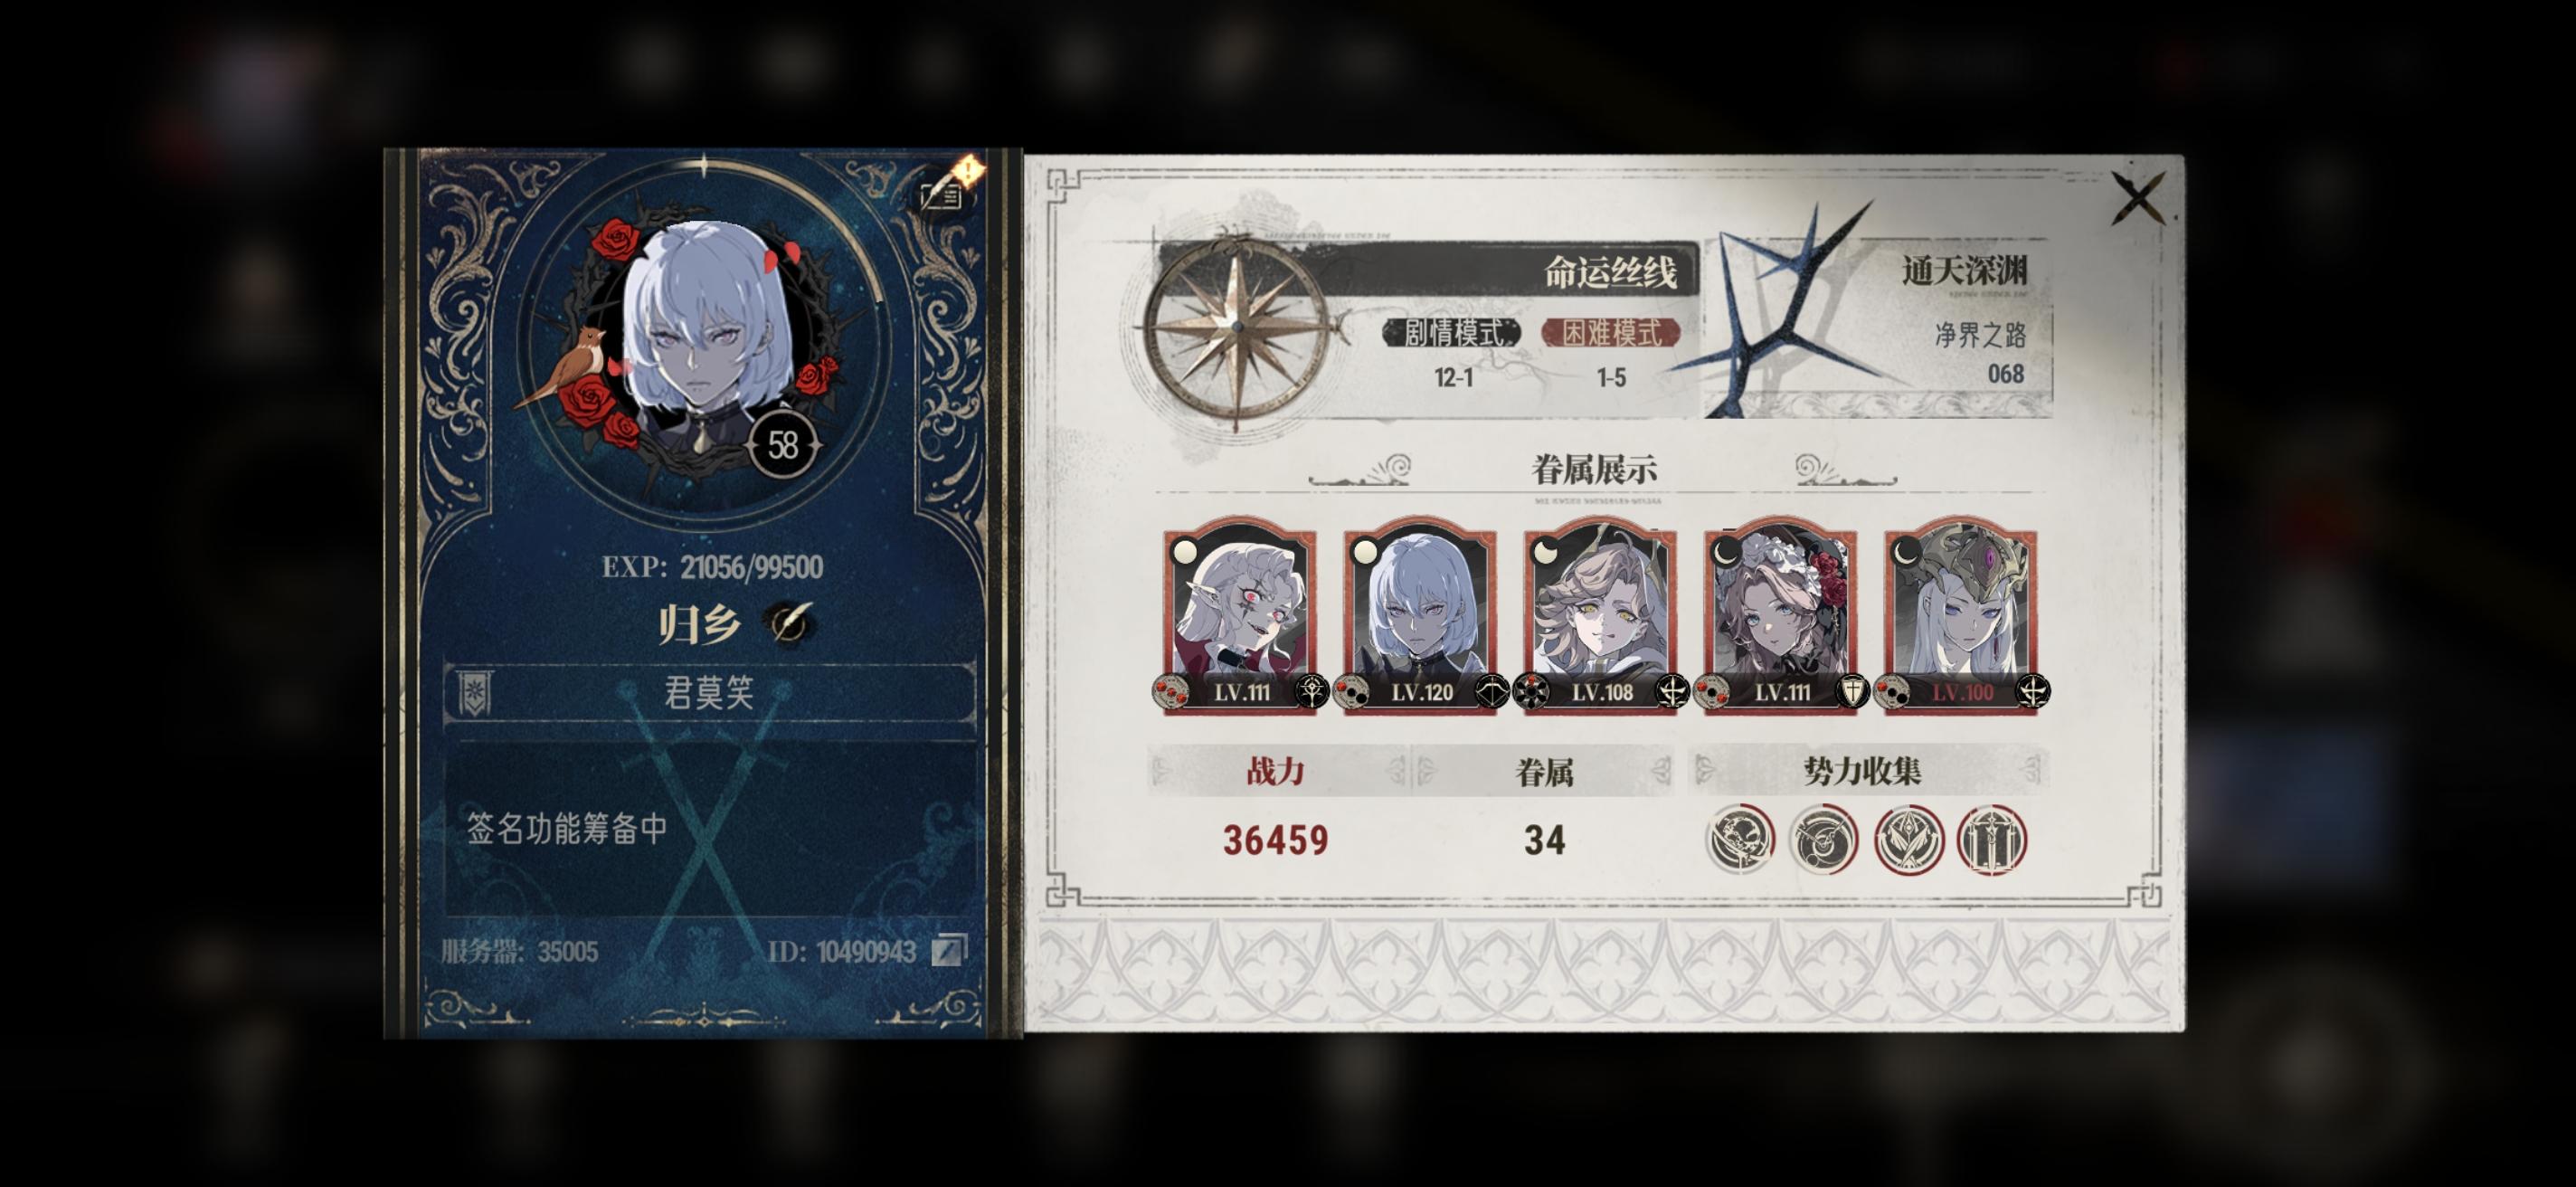Switch to 困难模式 hard mode
This screenshot has height=1187, width=2576.
point(1611,332)
